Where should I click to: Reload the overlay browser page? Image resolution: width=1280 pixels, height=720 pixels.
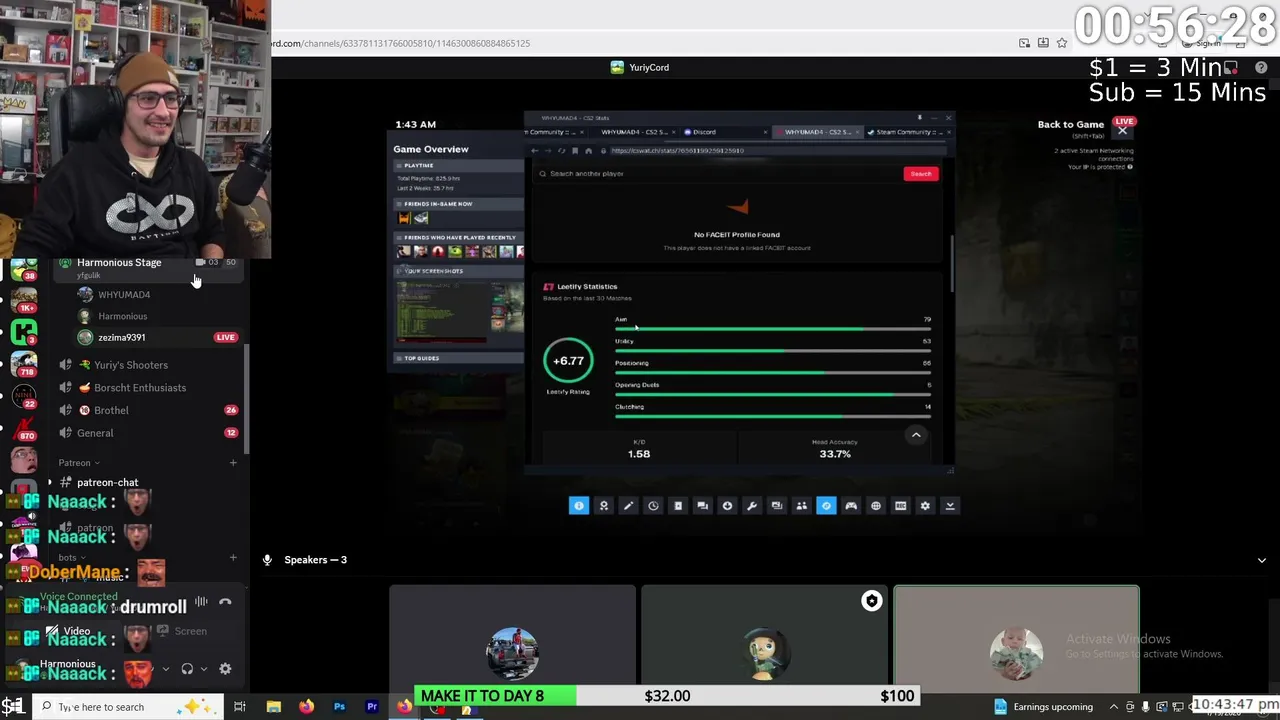pos(561,151)
